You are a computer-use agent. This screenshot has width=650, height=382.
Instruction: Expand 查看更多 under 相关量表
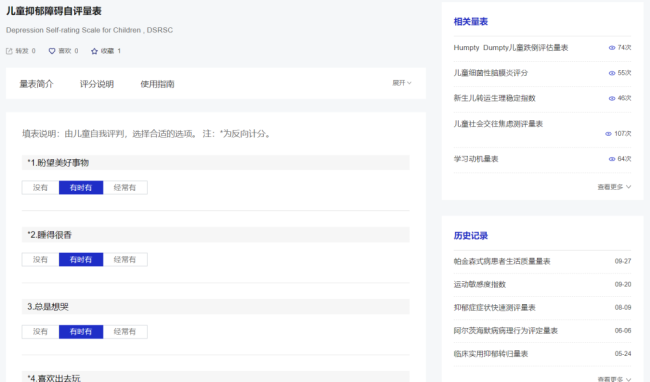[614, 187]
